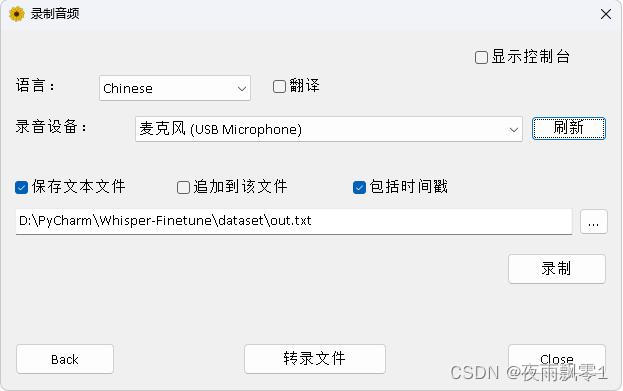
Task: Expand the 麦克风 (USB Microphone) device list
Action: pyautogui.click(x=329, y=129)
